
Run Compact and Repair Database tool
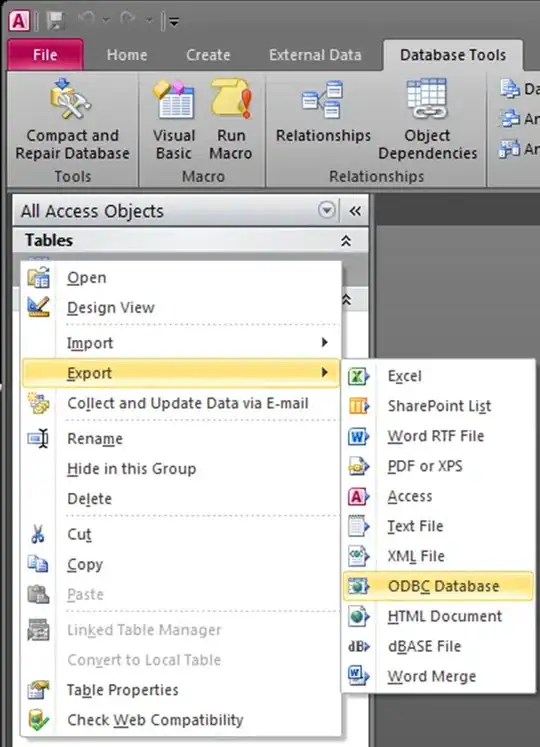pos(72,119)
